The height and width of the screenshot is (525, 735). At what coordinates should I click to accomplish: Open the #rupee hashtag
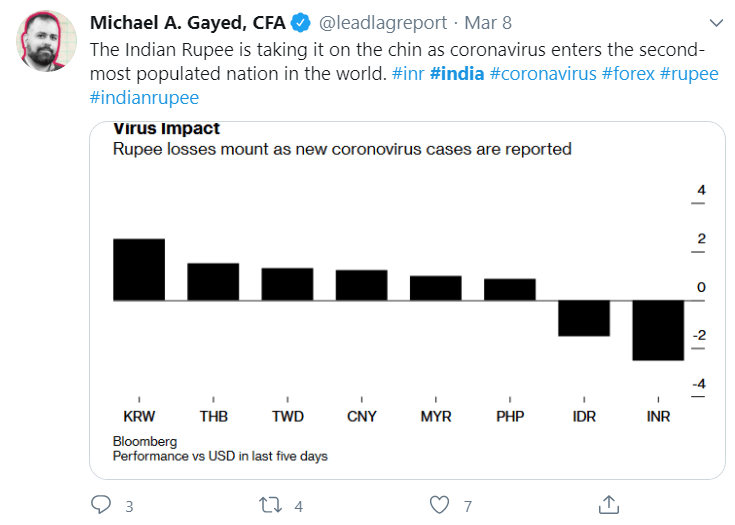click(x=689, y=75)
